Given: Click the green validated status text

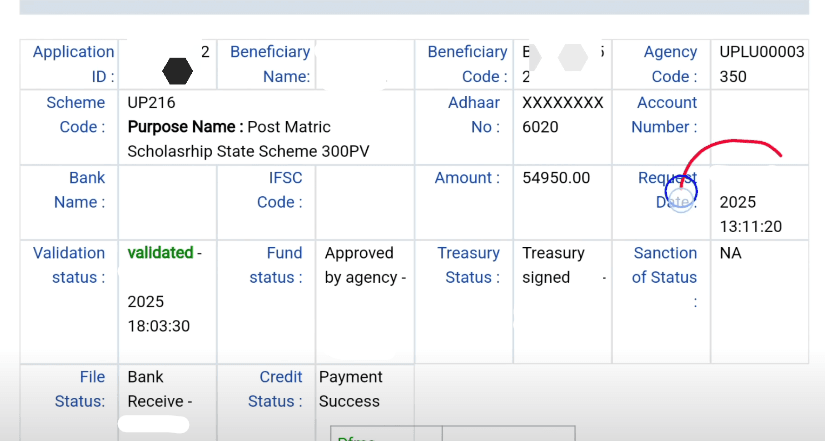Looking at the screenshot, I should tap(160, 253).
